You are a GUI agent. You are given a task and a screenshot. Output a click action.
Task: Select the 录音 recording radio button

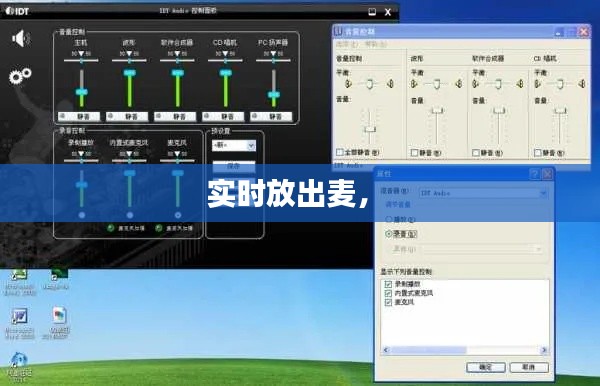pyautogui.click(x=388, y=233)
